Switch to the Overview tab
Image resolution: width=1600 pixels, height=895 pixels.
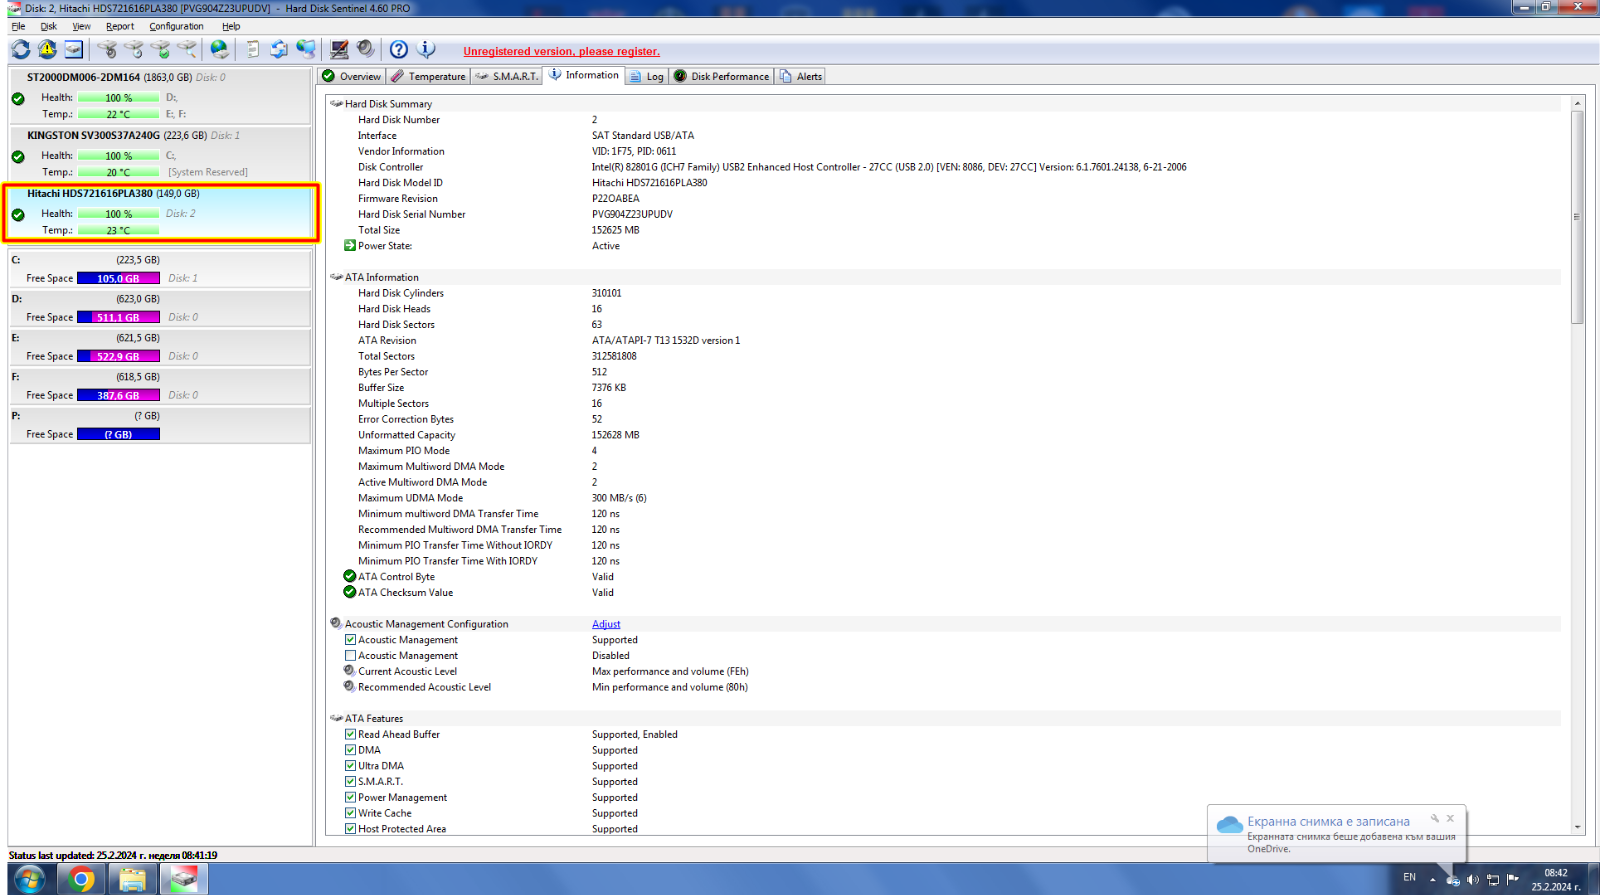(351, 76)
